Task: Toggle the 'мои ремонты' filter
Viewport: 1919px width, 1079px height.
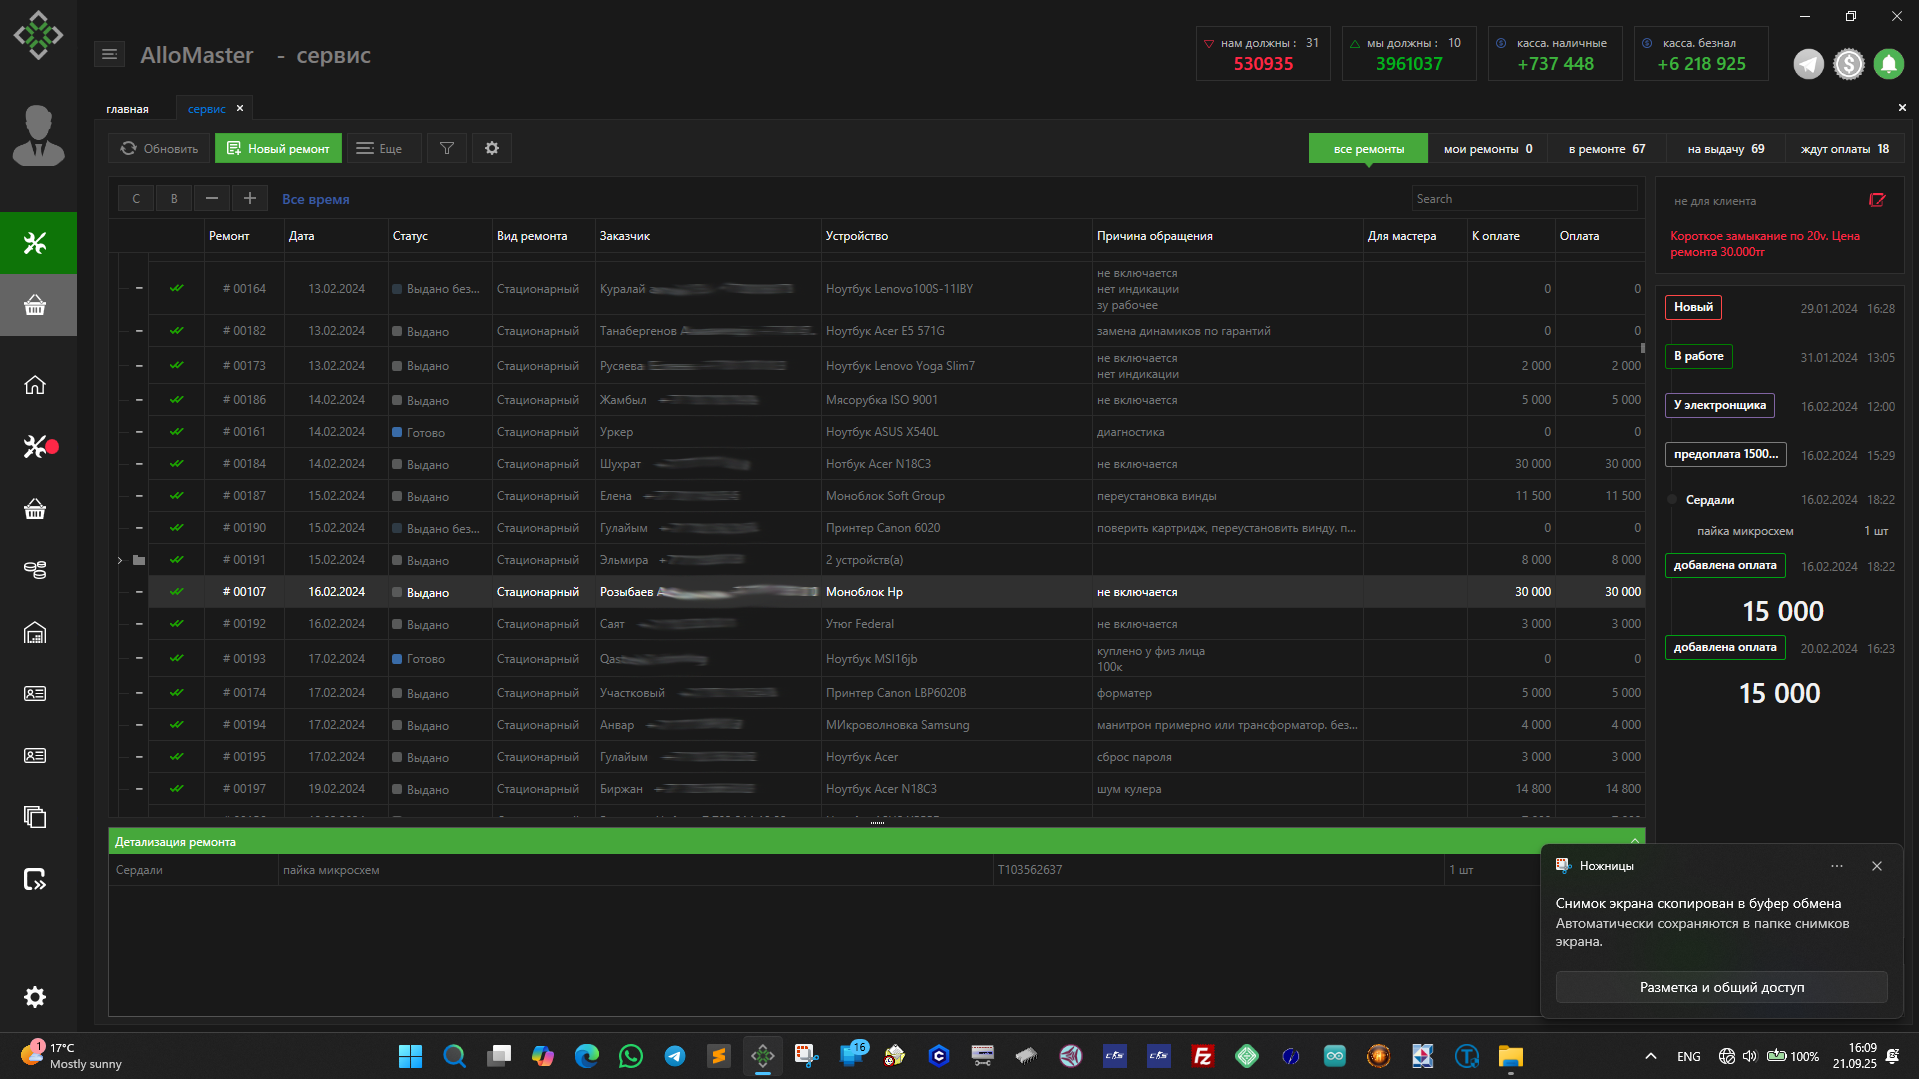Action: [x=1487, y=149]
